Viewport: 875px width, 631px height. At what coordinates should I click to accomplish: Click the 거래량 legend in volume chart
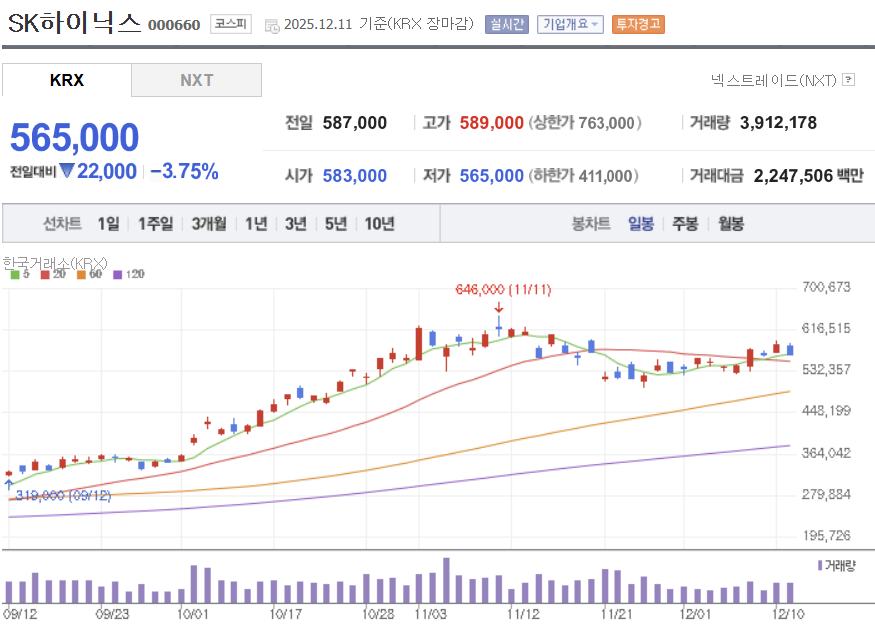(836, 566)
